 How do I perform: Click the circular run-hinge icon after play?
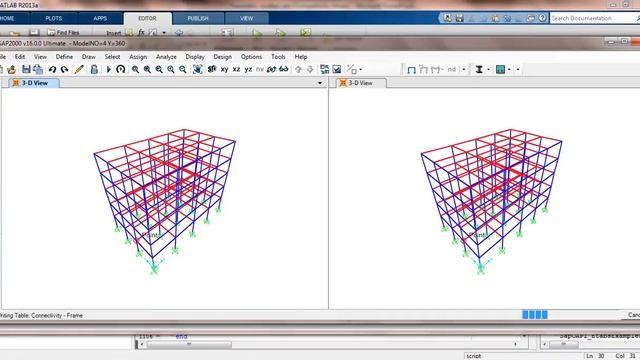[120, 69]
